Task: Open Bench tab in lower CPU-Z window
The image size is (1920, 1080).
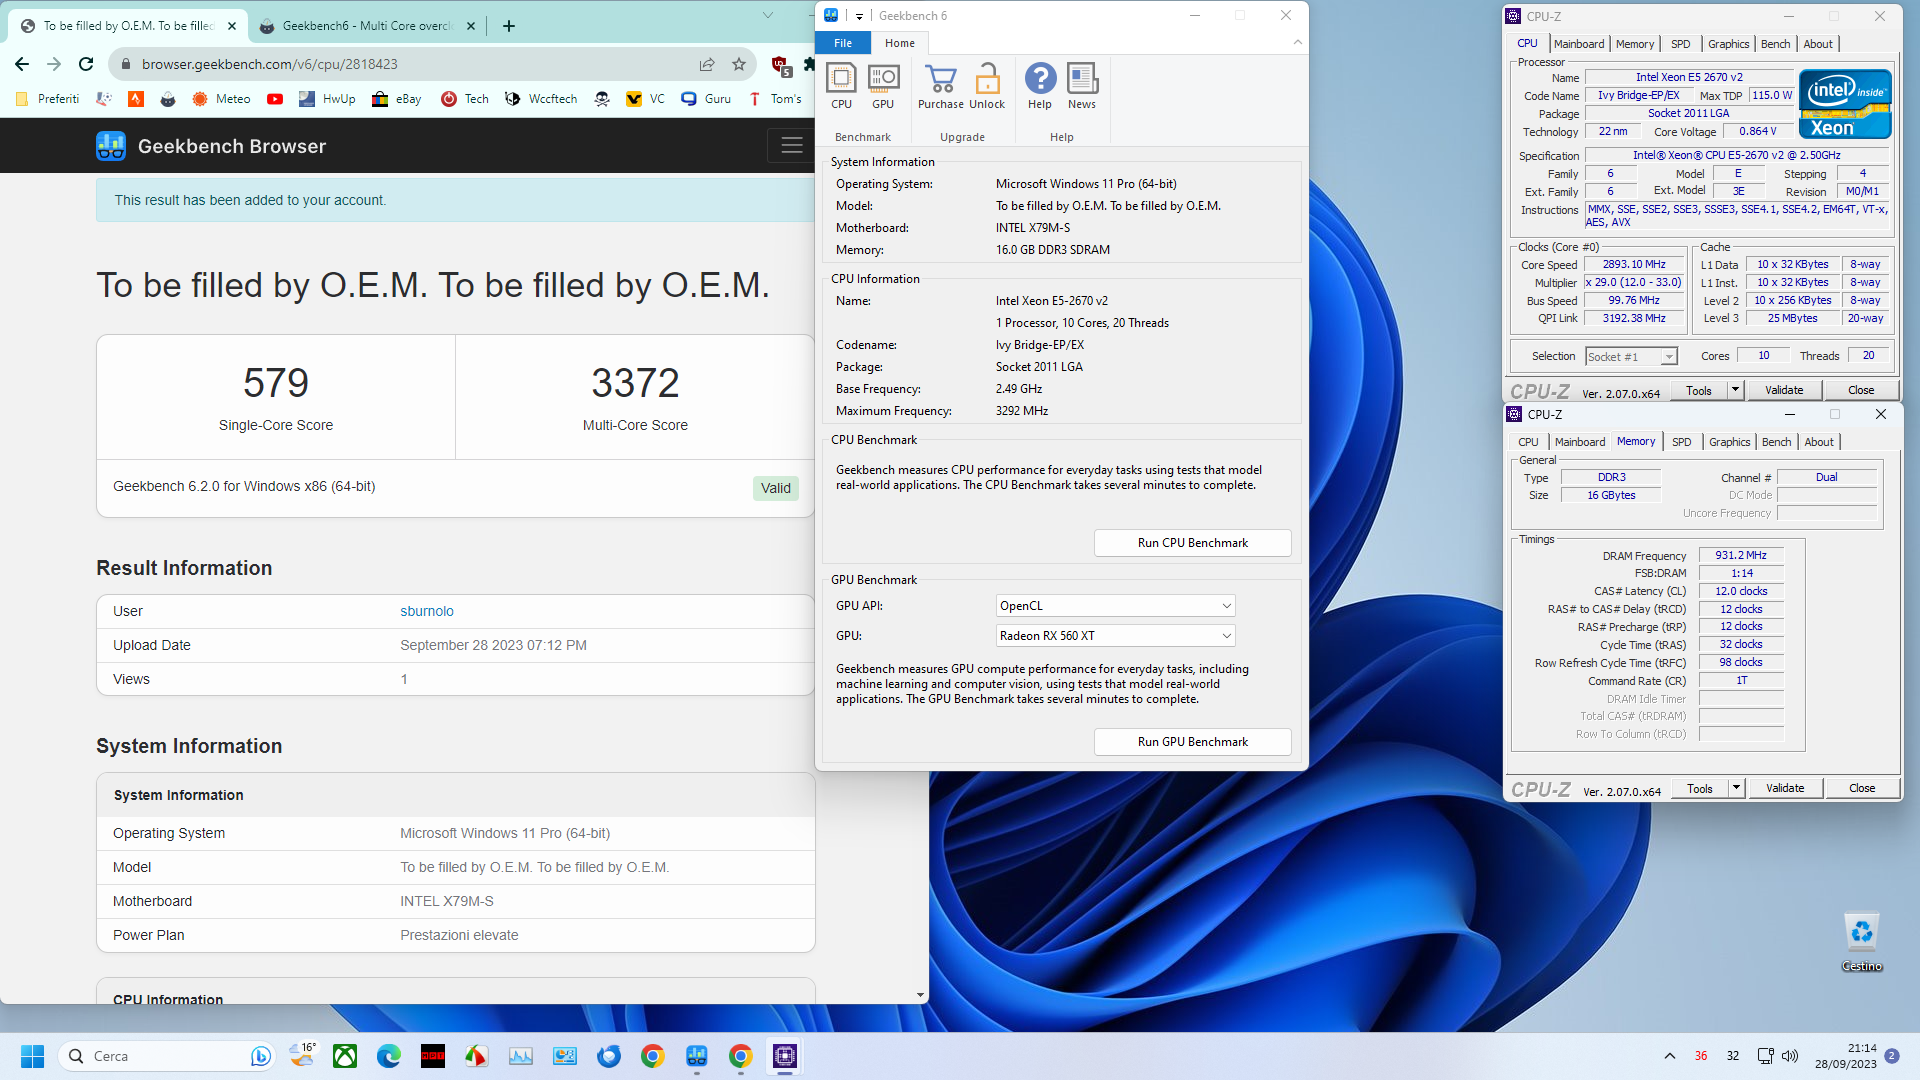Action: (x=1777, y=442)
